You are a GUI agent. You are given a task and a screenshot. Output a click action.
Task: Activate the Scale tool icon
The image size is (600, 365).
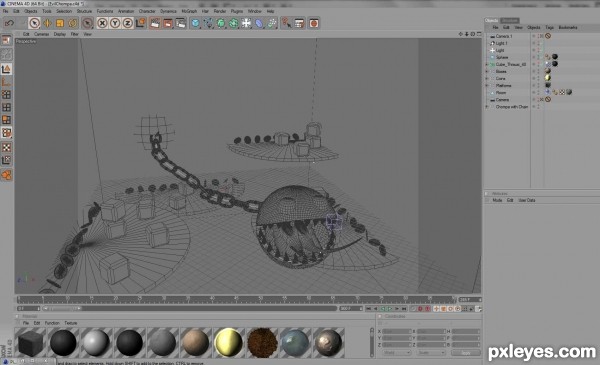pos(60,23)
